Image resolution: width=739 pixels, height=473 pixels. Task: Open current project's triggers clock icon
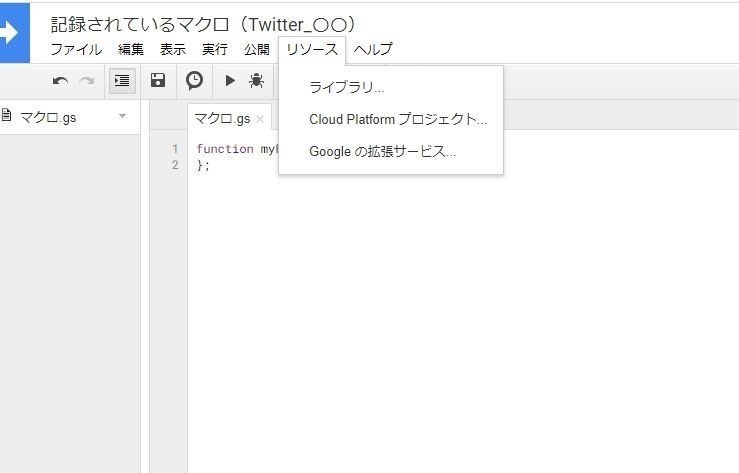point(194,81)
